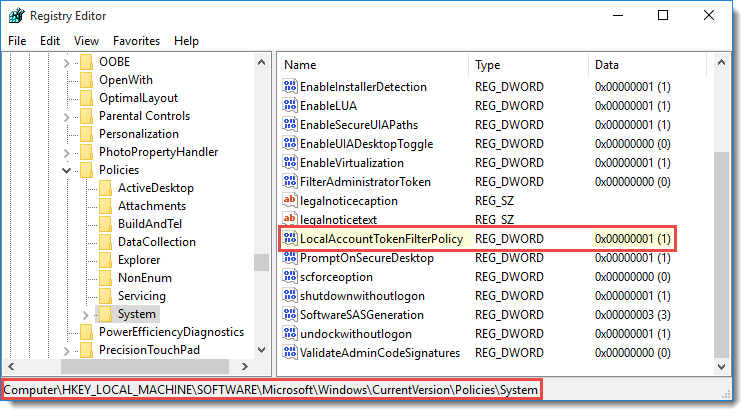Click the DWORD icon beside EnableSecureUIAPaths
748x416 pixels.
(x=290, y=125)
